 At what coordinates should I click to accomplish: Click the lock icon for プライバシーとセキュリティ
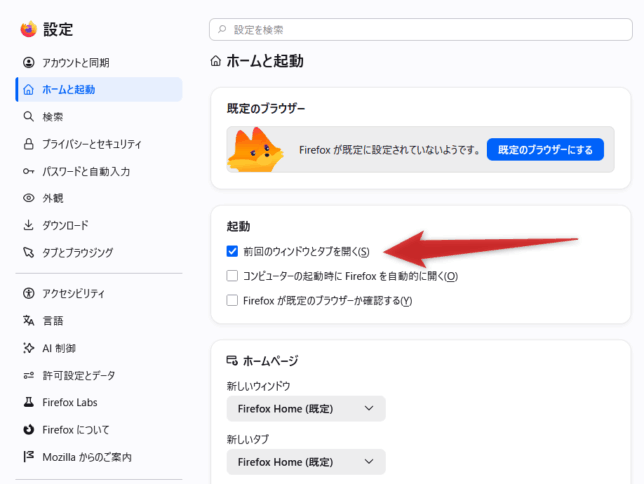pos(28,144)
